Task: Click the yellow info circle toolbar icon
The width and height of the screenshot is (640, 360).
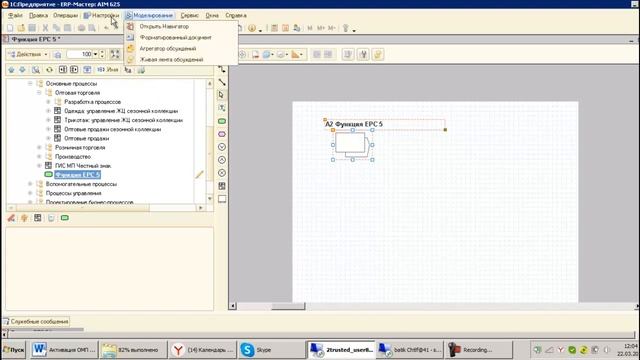Action: coord(252,28)
